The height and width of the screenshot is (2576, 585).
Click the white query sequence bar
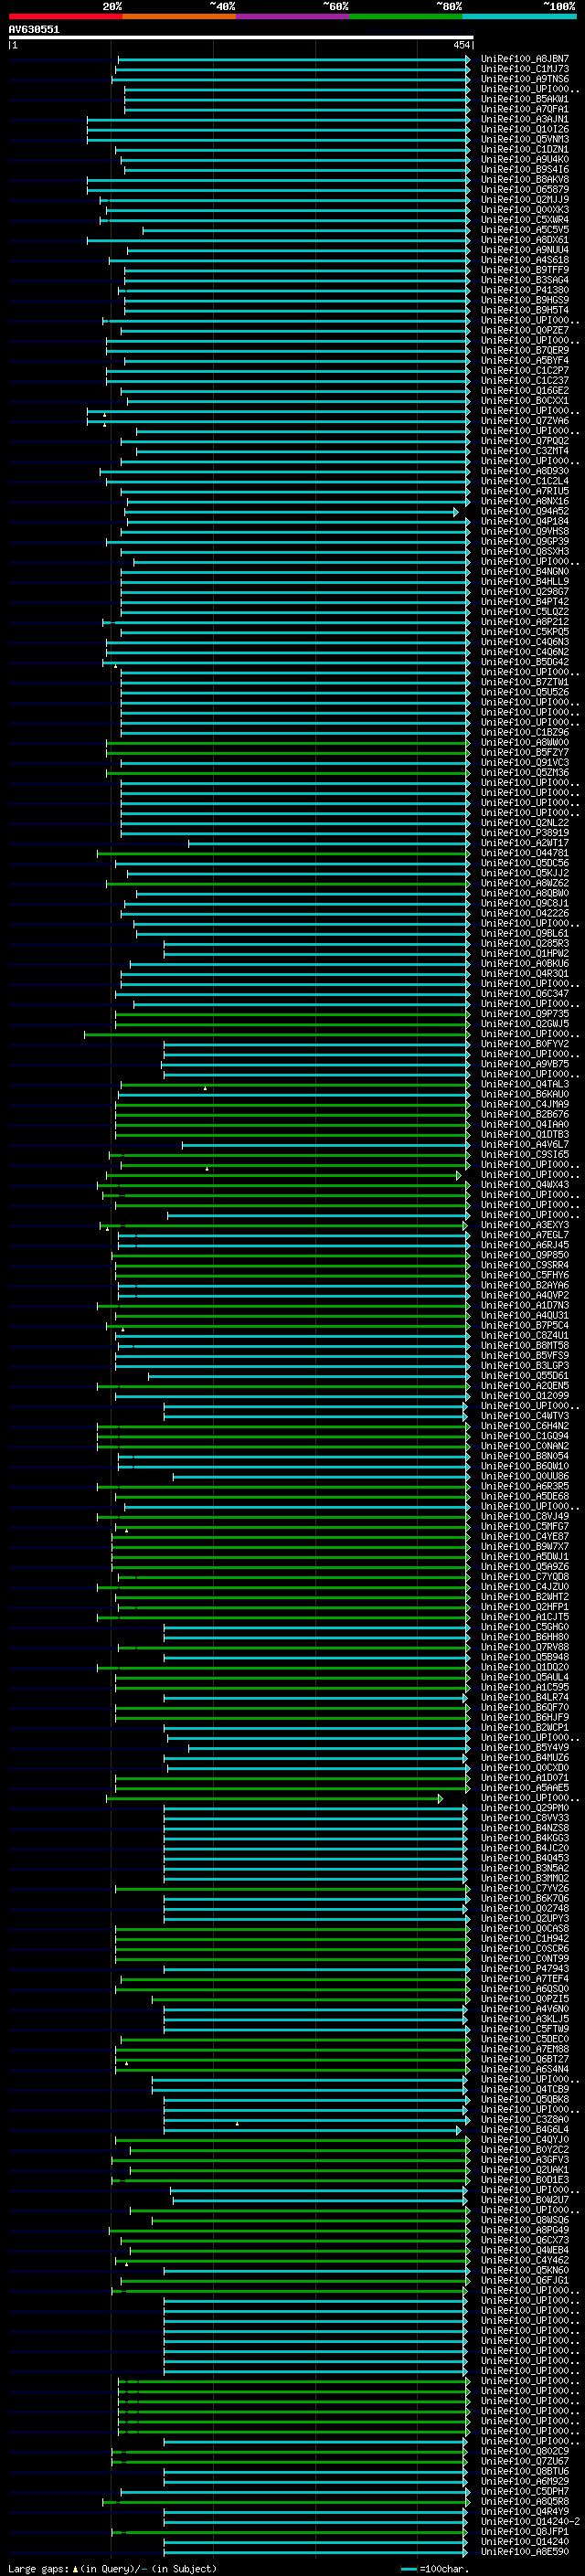coord(241,37)
